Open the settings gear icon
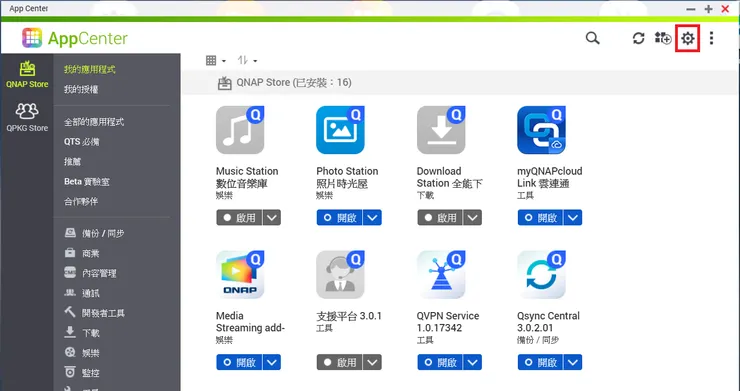740x391 pixels. point(688,38)
